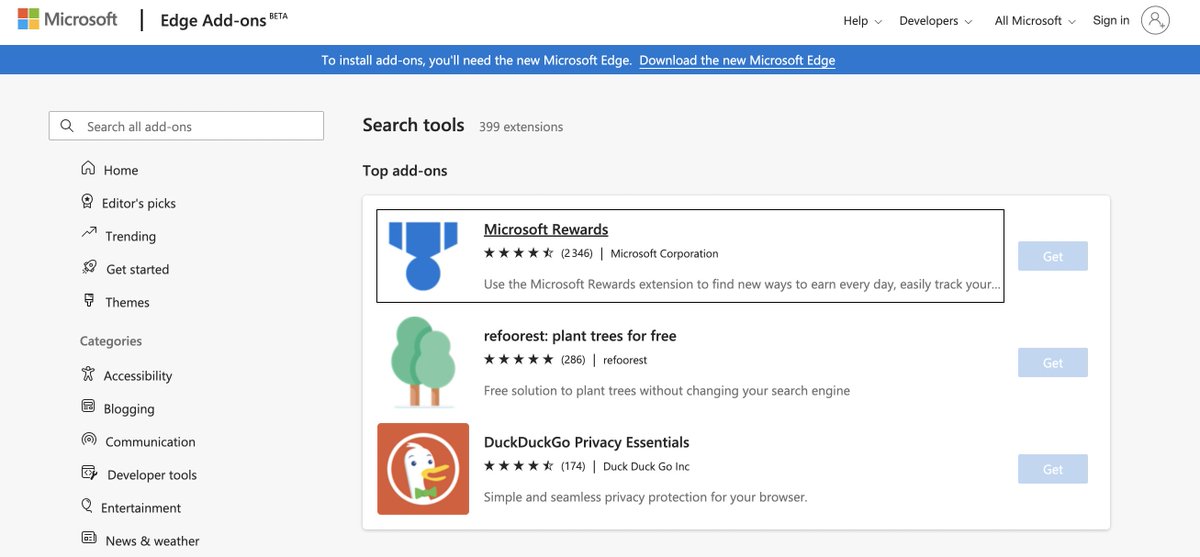Click the Microsoft logo
The height and width of the screenshot is (557, 1200).
tap(67, 19)
